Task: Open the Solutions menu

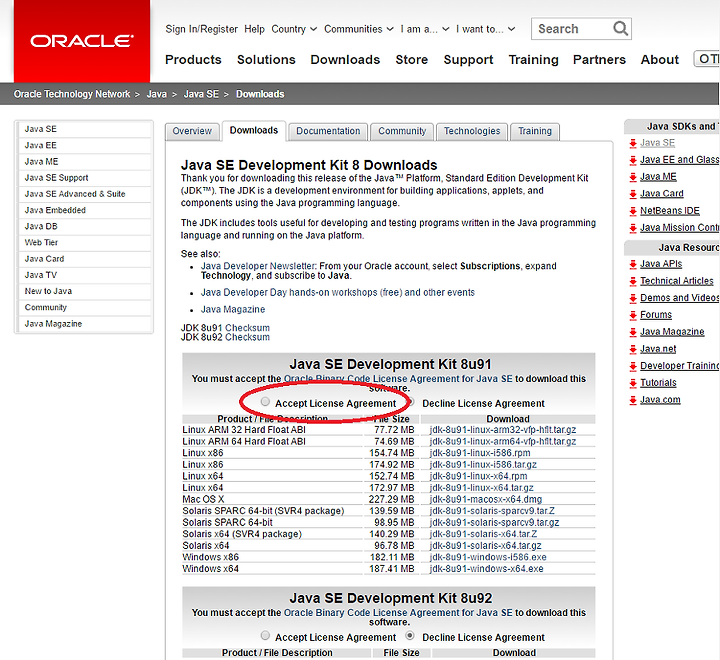Action: [266, 60]
